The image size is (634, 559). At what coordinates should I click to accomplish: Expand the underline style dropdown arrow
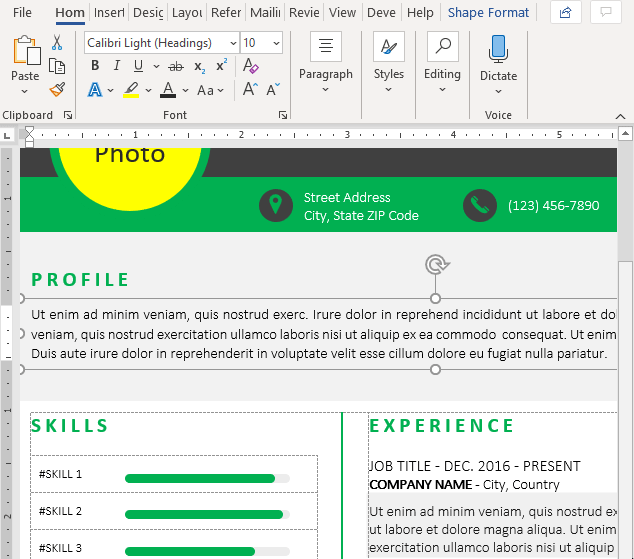tap(156, 66)
